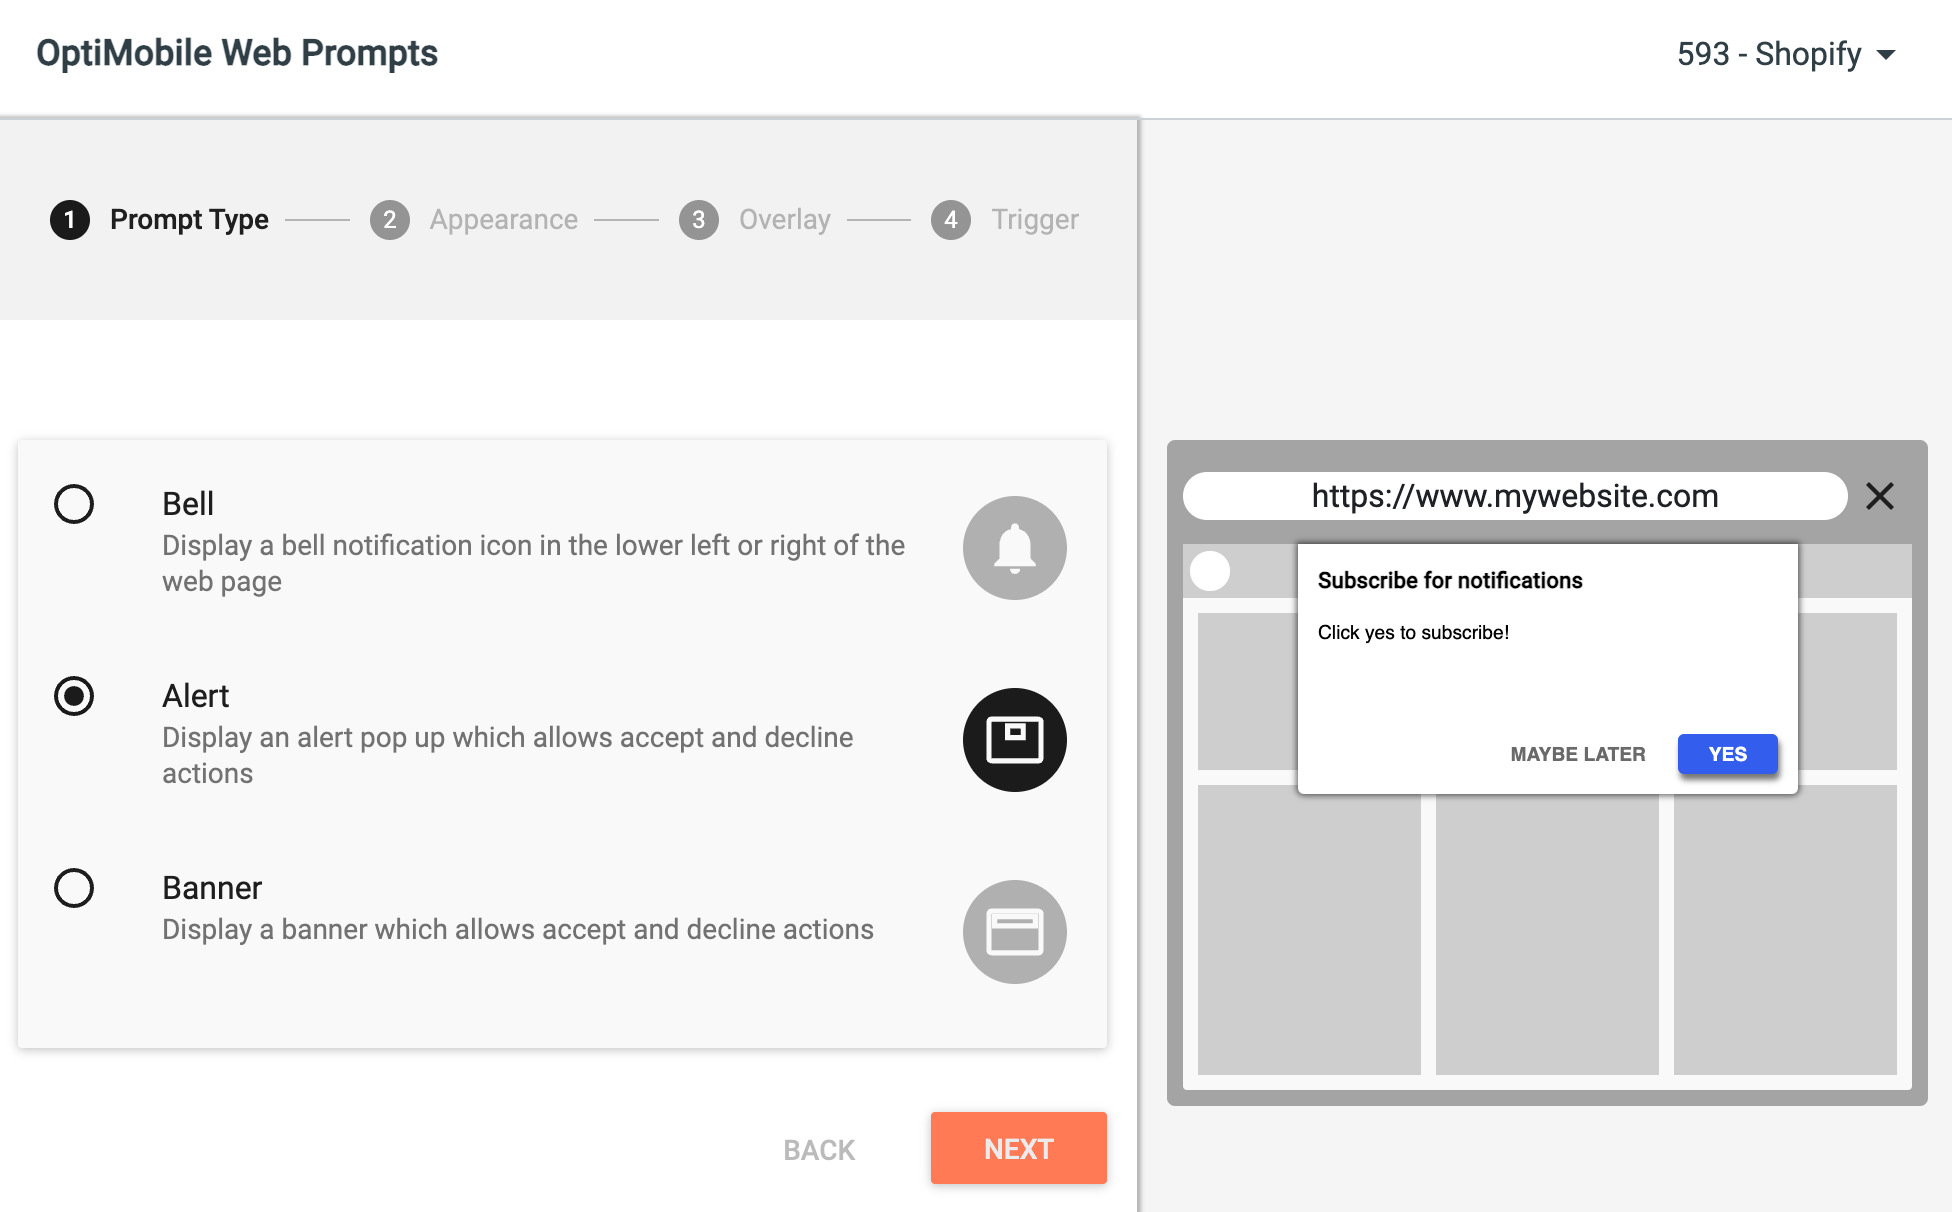Click the Bell notification icon

point(1014,548)
